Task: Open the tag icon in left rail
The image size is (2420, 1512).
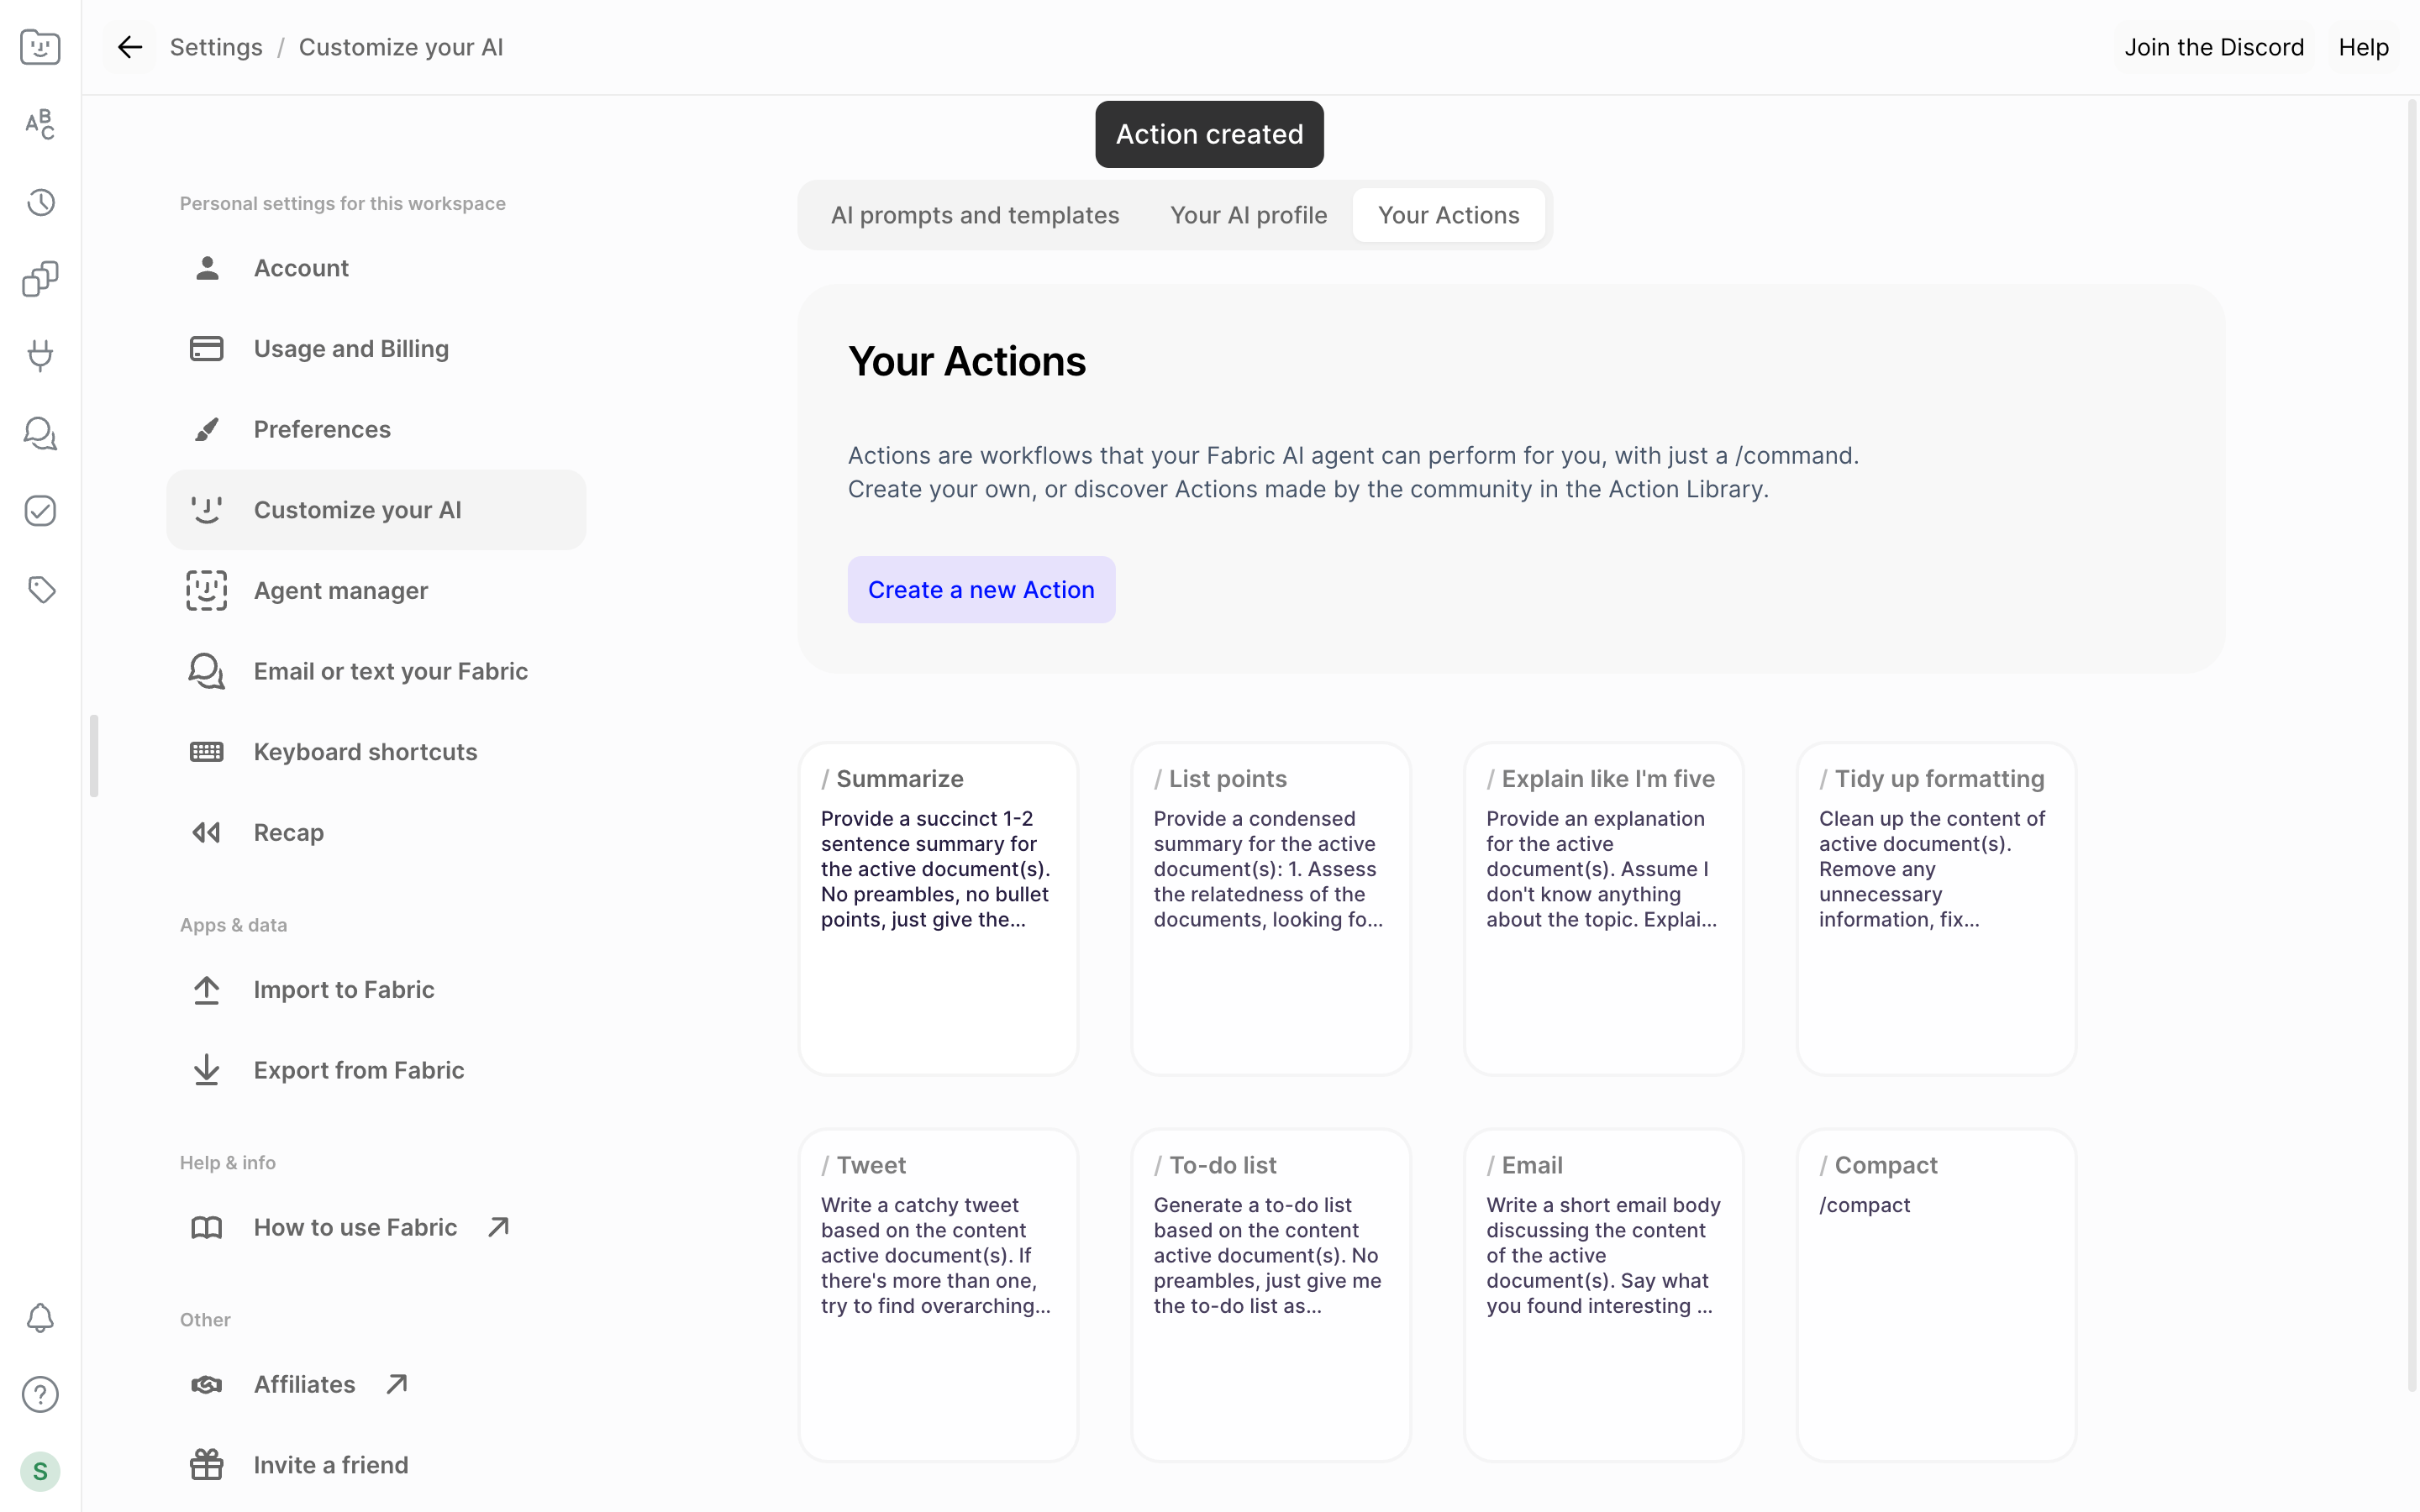Action: pos(40,589)
